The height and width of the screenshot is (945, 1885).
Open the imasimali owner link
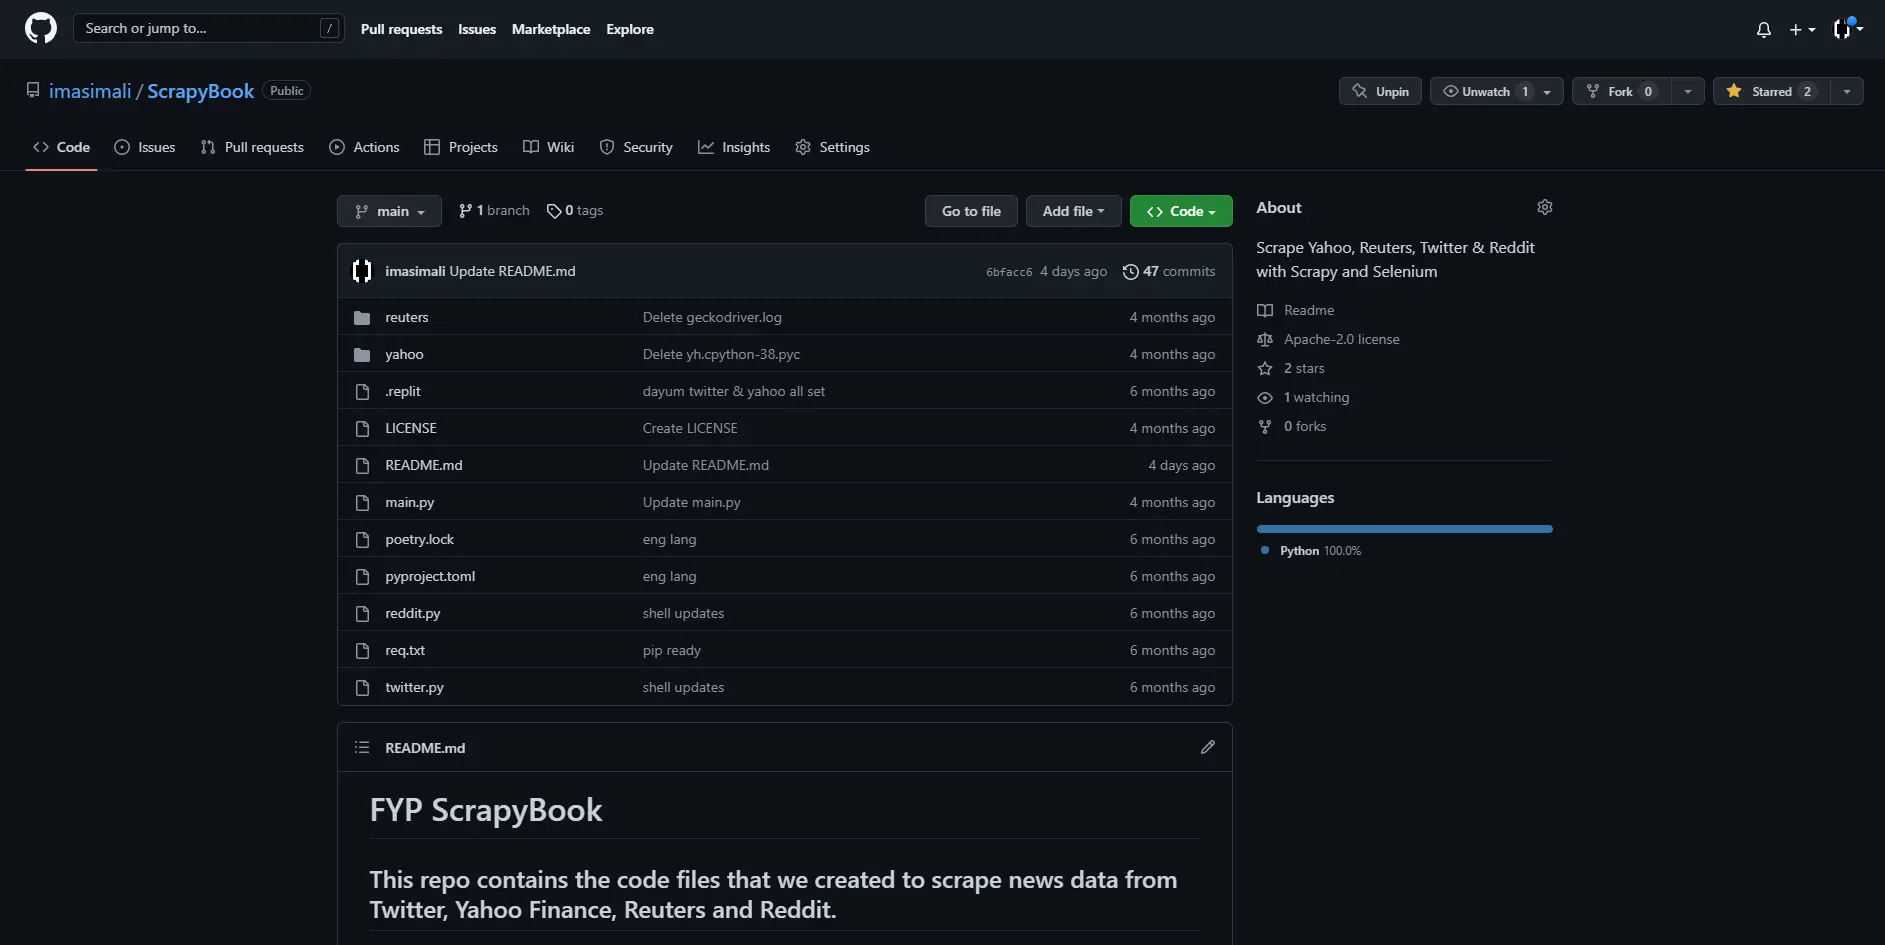(90, 91)
